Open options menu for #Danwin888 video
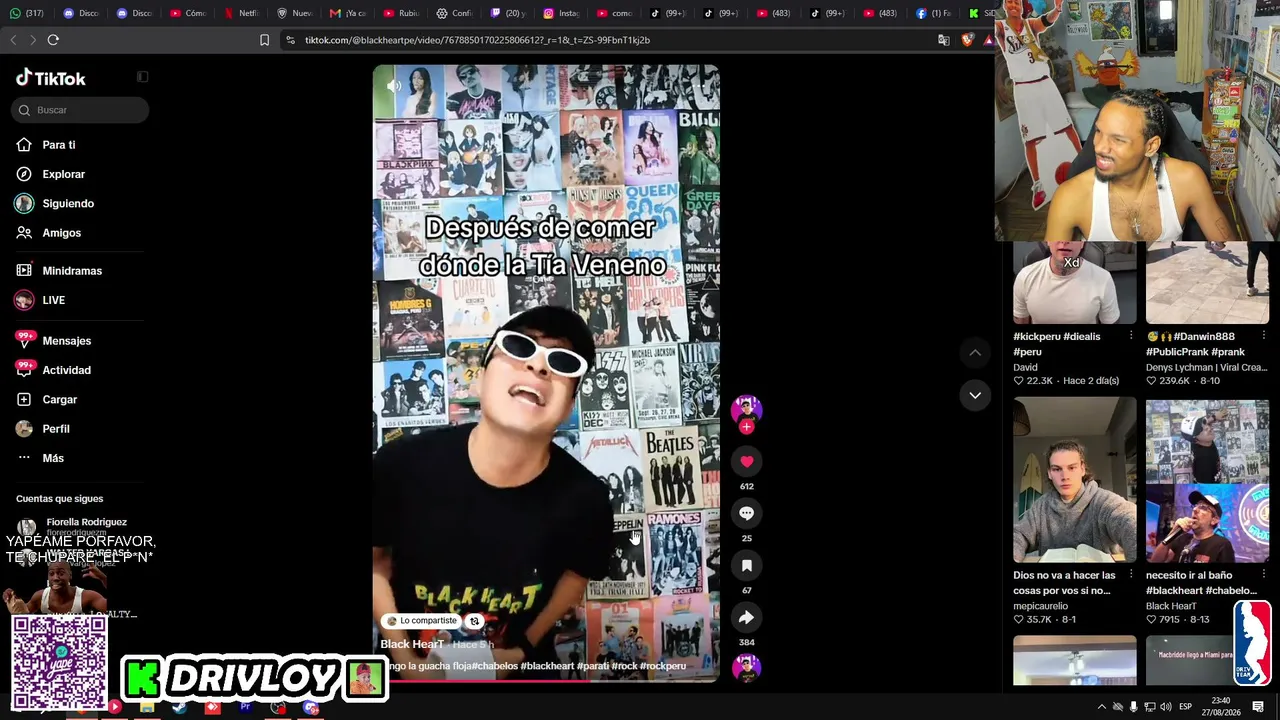 tap(1263, 336)
